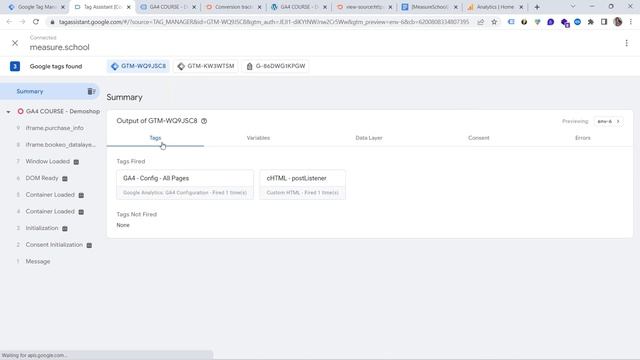Close the Tag Assistant debug session
The image size is (640, 360).
[x=15, y=43]
